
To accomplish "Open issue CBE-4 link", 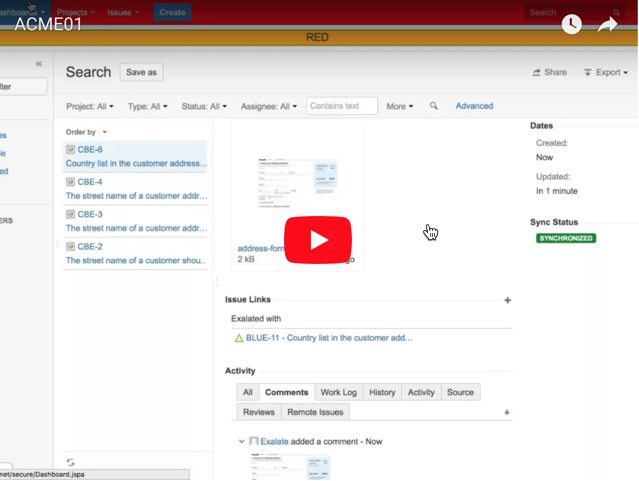I will click(90, 182).
